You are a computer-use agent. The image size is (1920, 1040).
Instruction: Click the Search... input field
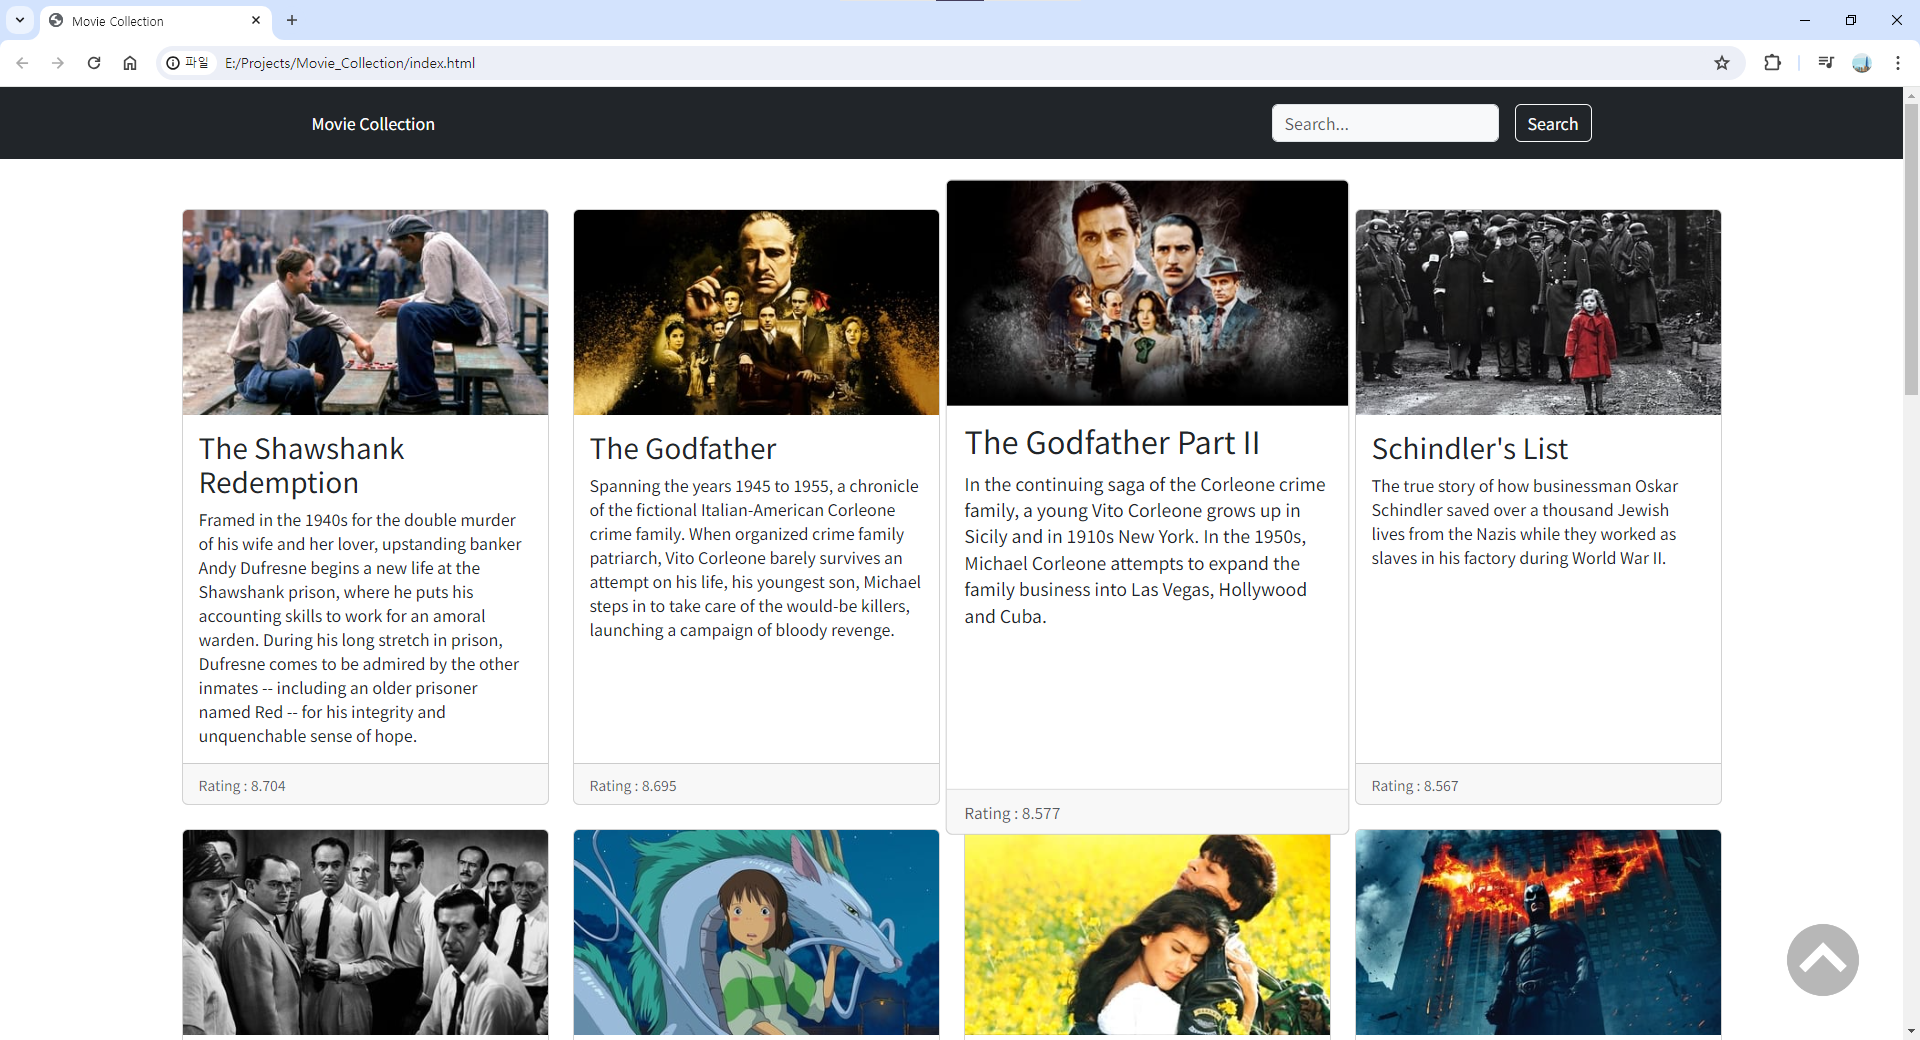click(1385, 123)
